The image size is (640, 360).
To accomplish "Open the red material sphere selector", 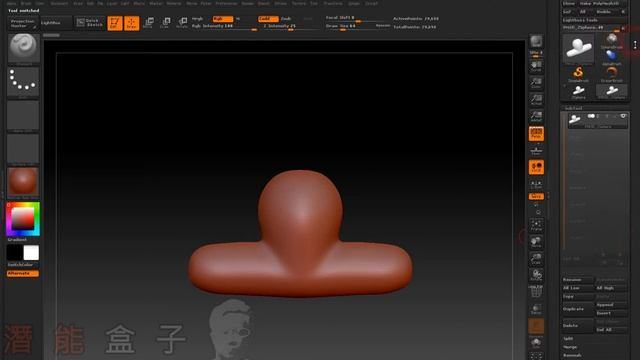I will (23, 182).
